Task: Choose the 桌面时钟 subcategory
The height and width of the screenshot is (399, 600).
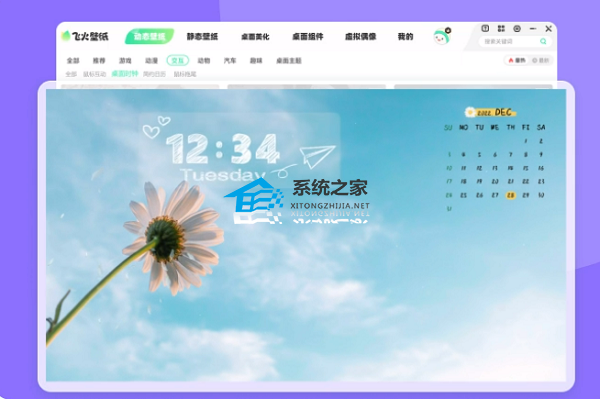Action: point(125,73)
